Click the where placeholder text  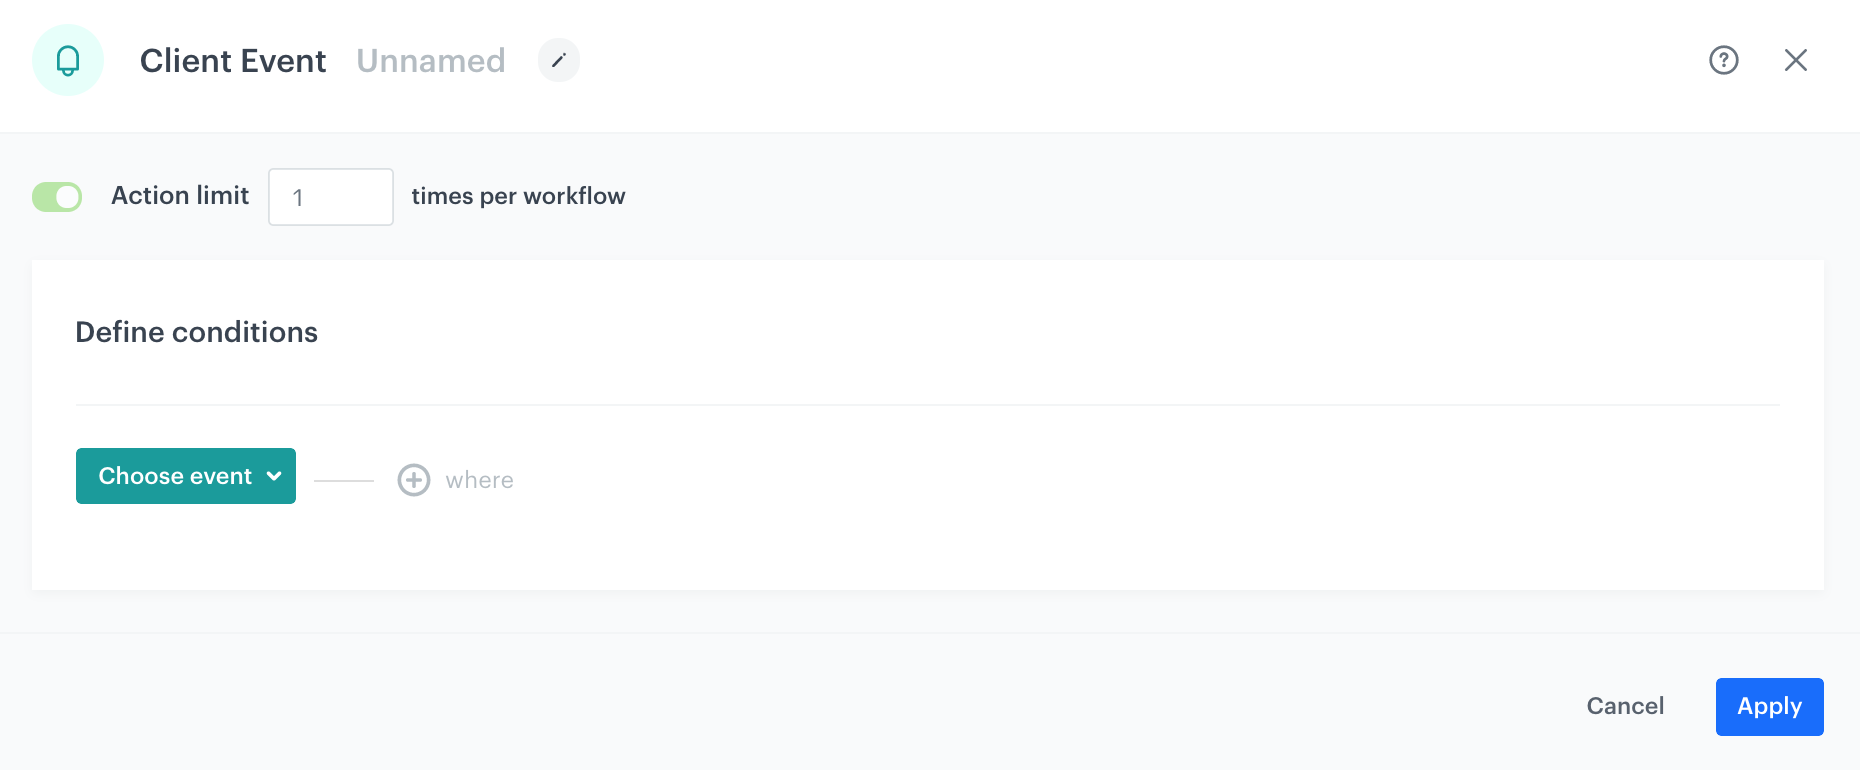pos(479,480)
